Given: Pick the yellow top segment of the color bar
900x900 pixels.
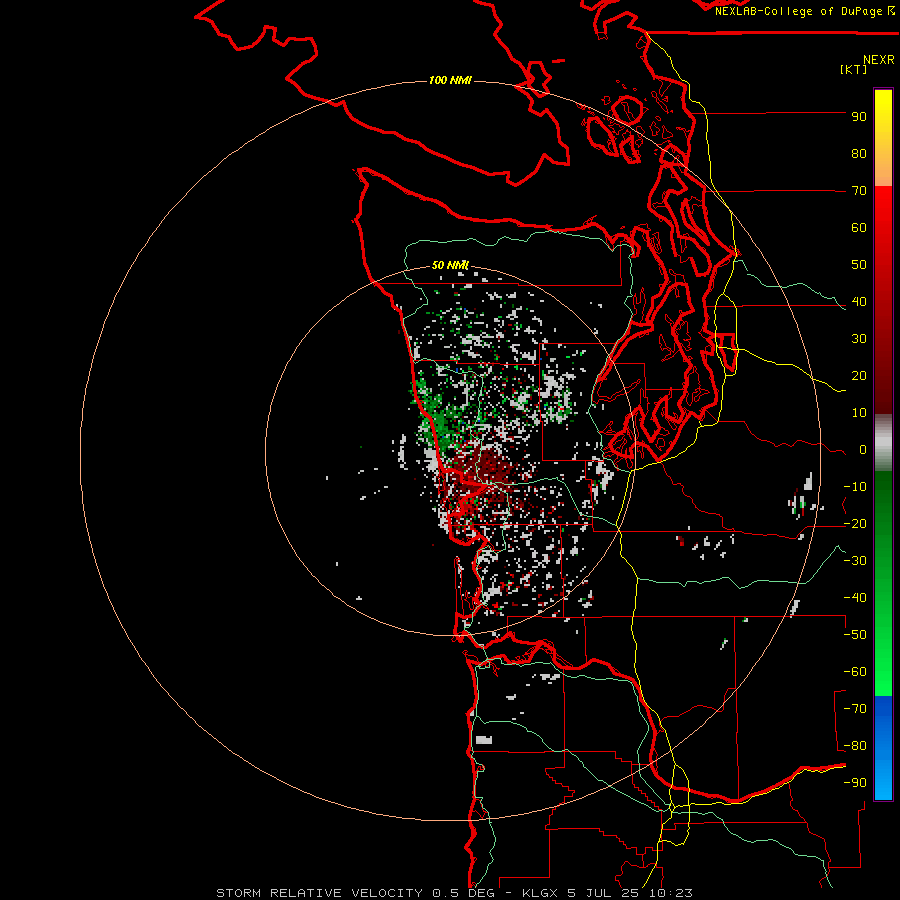Looking at the screenshot, I should (883, 115).
